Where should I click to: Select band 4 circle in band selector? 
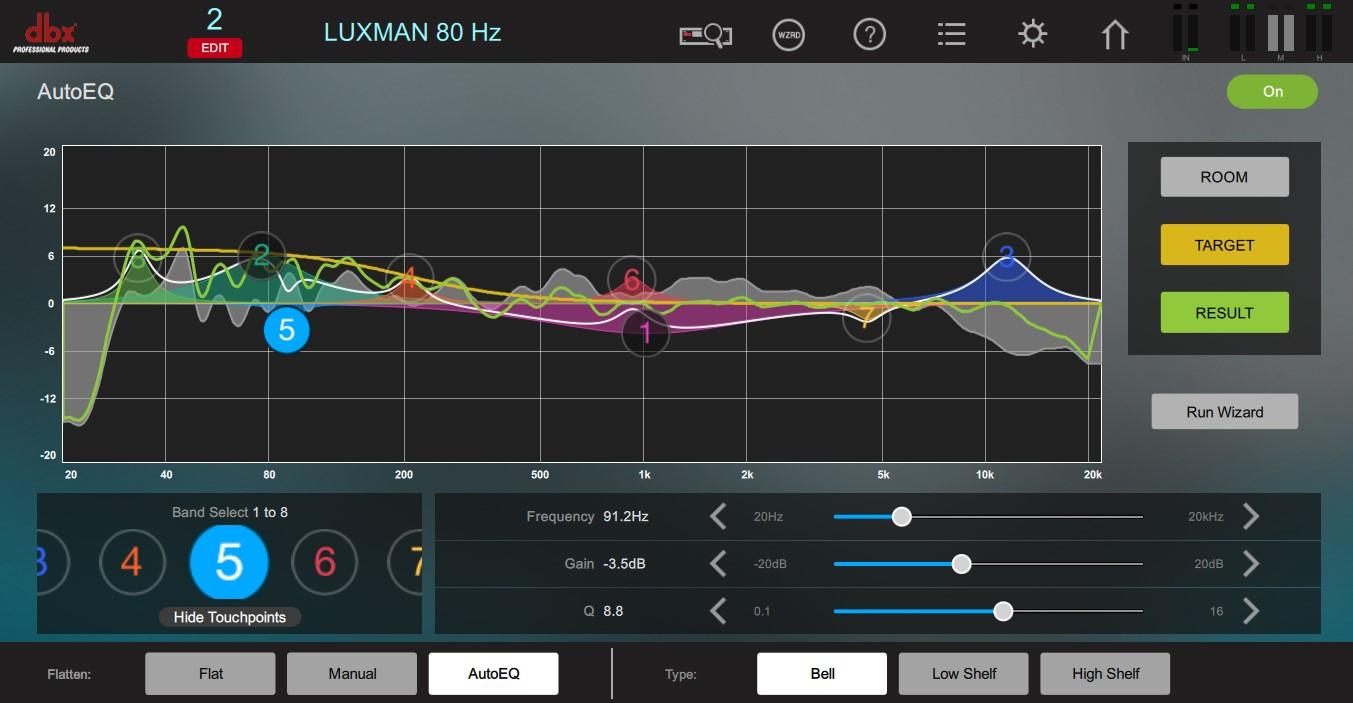[x=132, y=563]
